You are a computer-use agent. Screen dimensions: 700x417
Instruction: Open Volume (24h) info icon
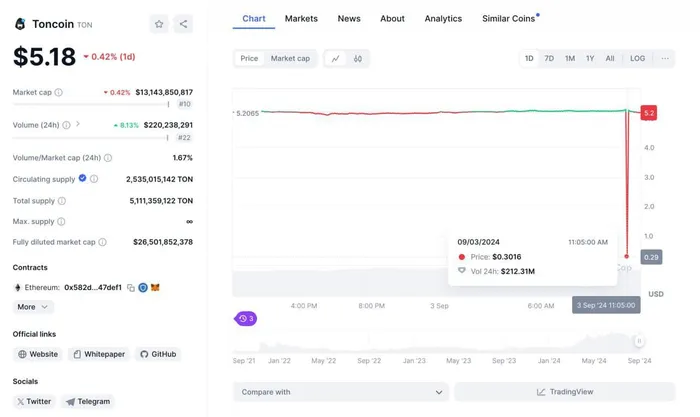[66, 125]
